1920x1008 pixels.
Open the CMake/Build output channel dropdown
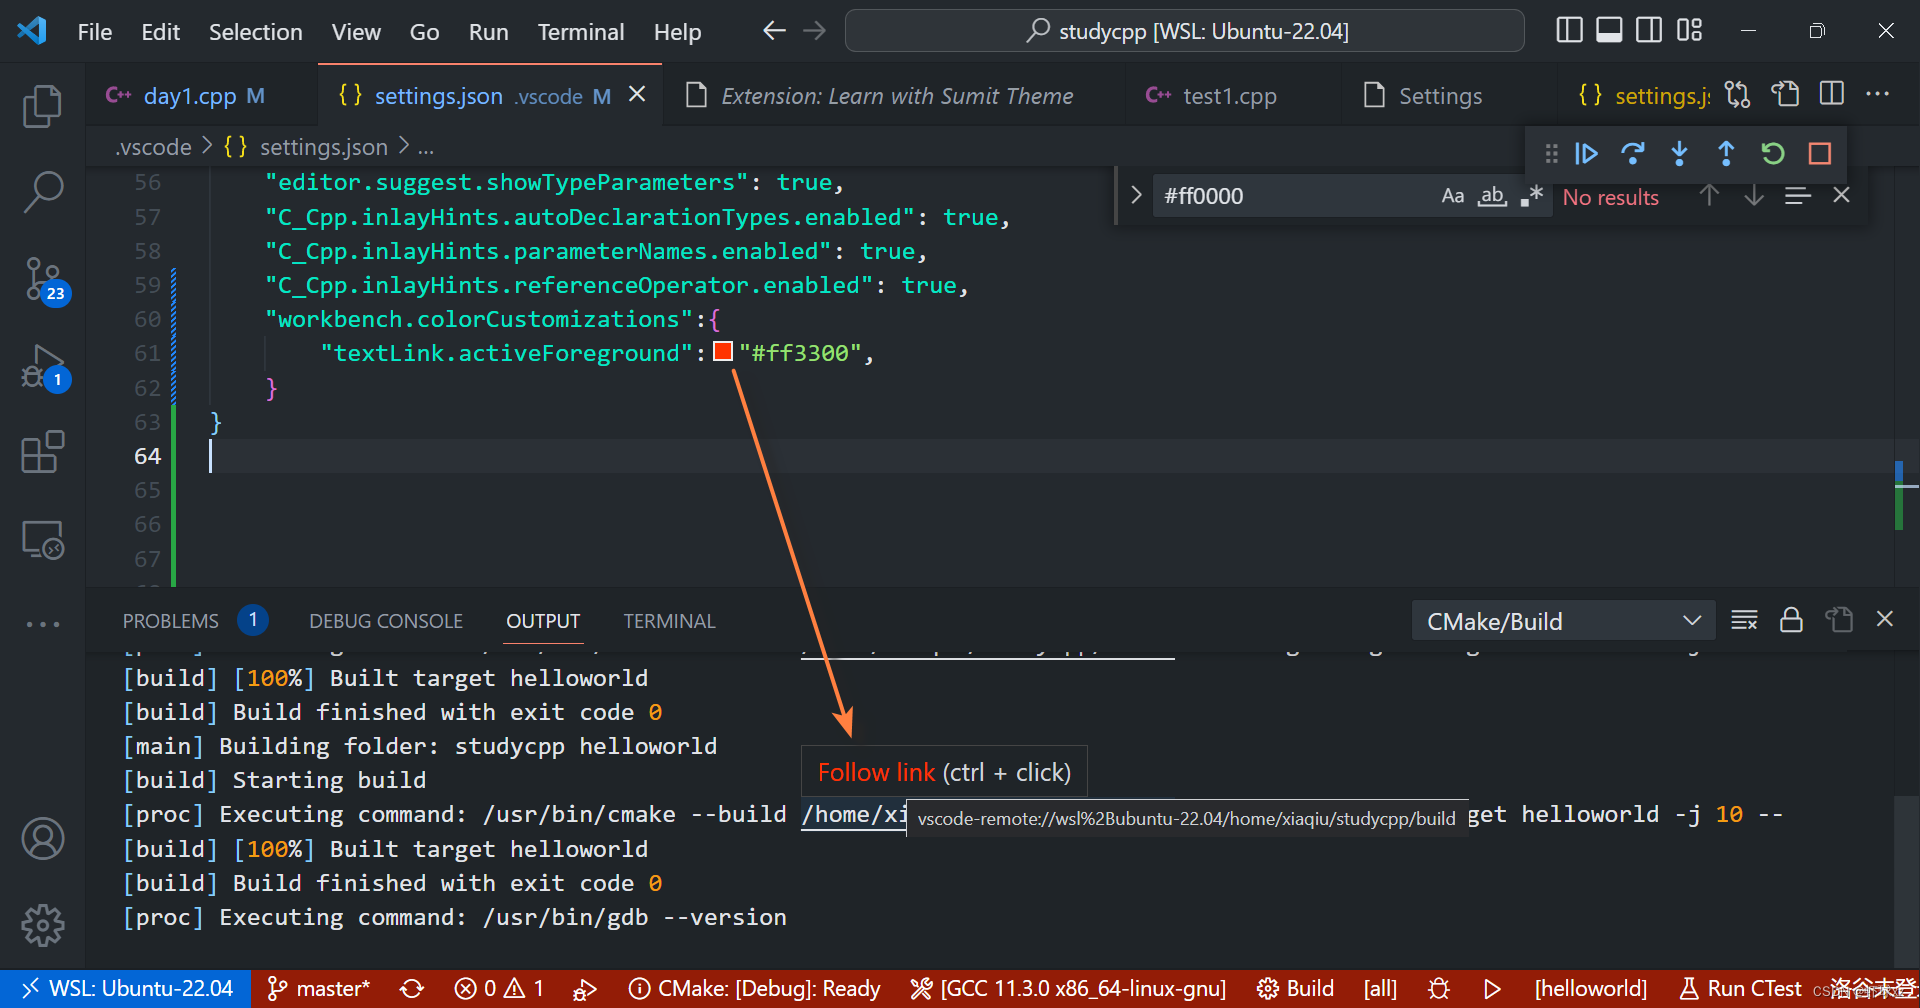[1563, 621]
